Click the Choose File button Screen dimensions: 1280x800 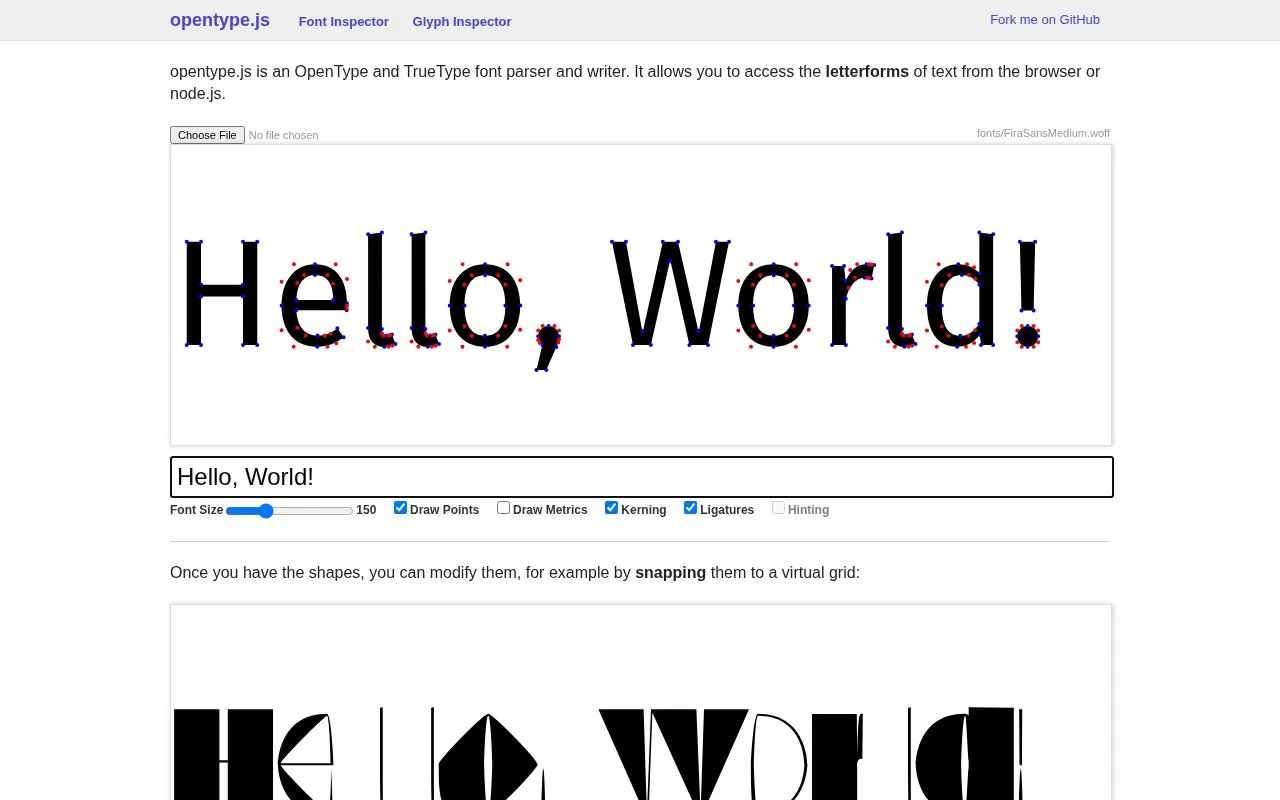point(207,135)
